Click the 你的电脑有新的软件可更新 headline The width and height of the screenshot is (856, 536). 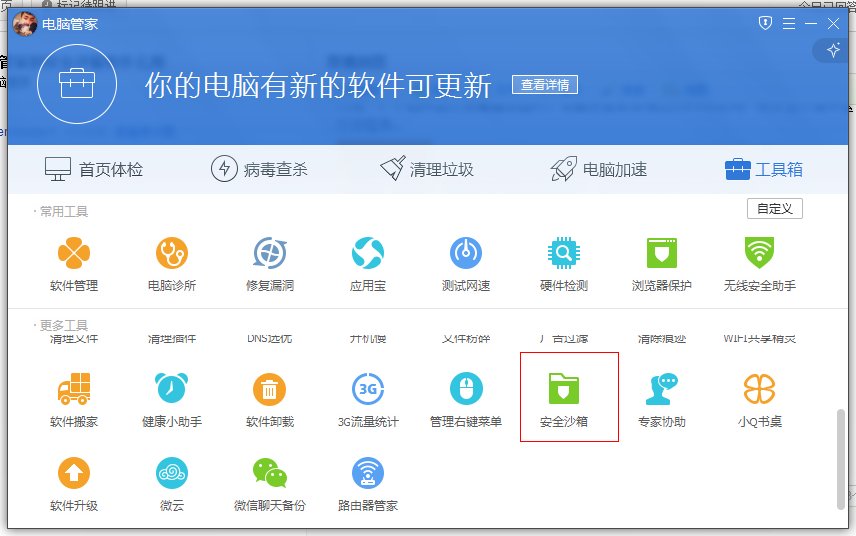point(318,86)
